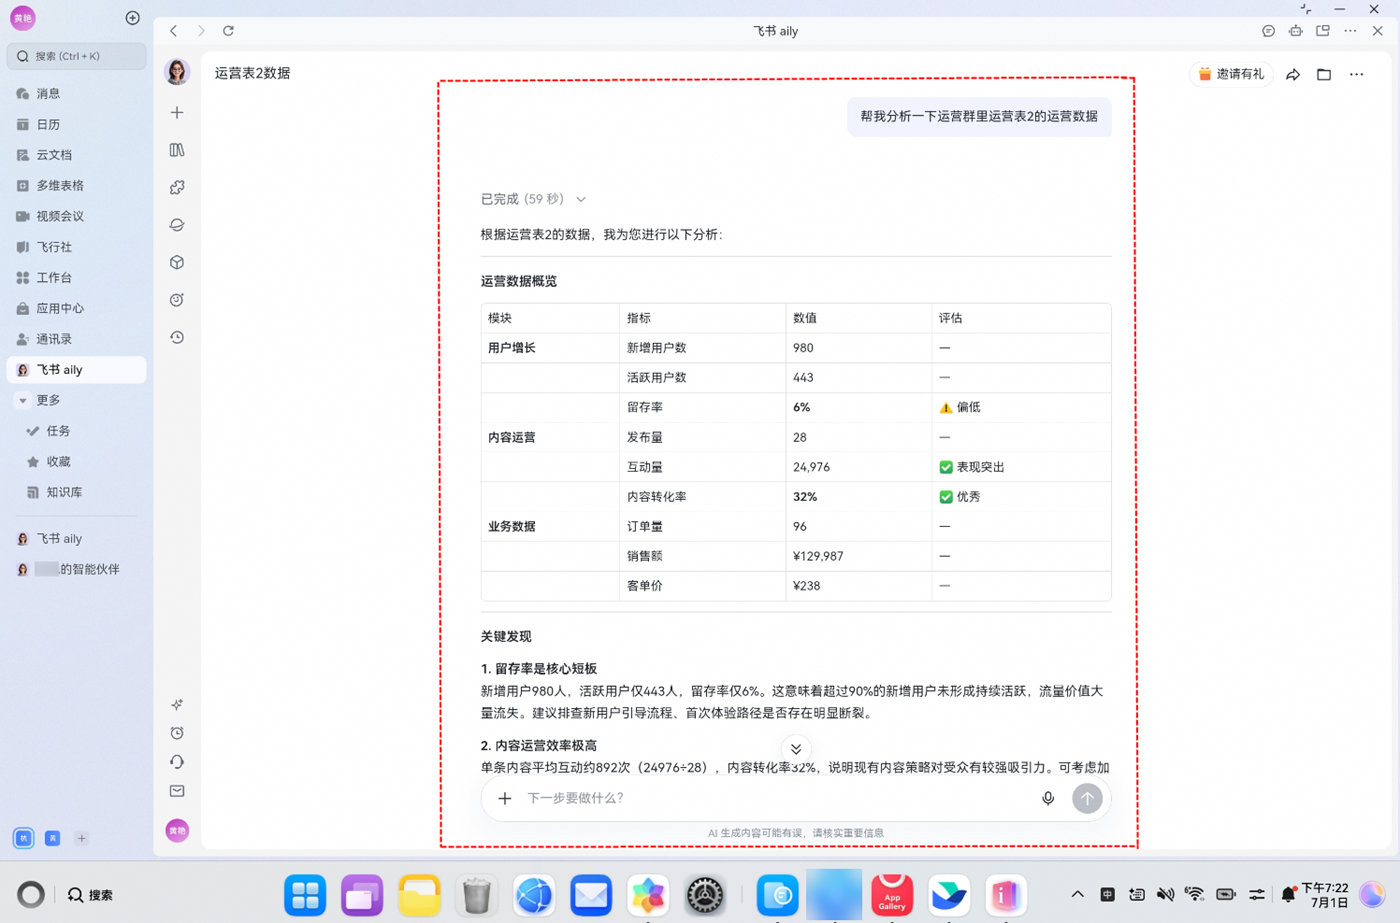Open the aily library books icon
Screen dimensions: 1400x923
177,150
